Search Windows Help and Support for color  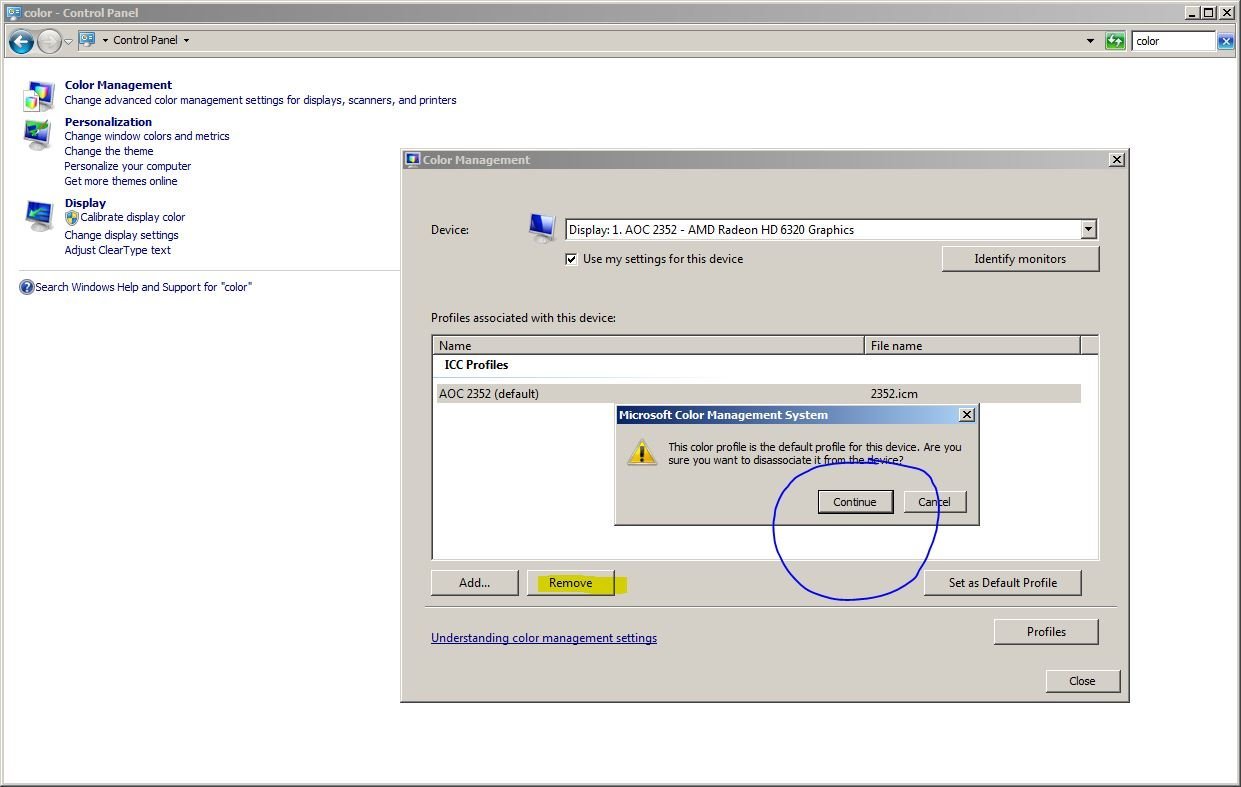coord(143,287)
